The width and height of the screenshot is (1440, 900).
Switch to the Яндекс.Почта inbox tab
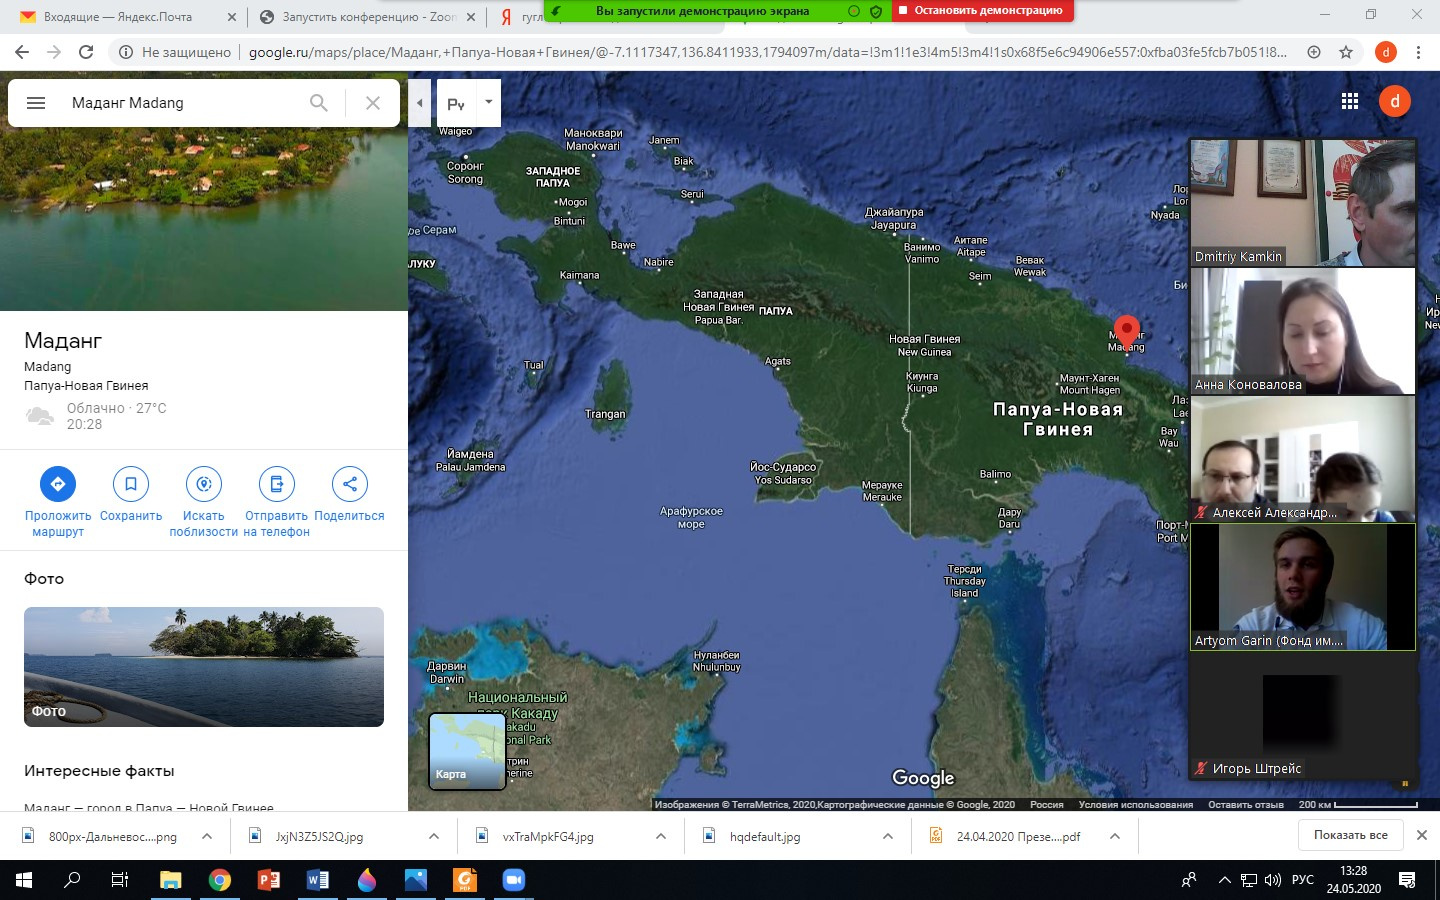click(x=118, y=17)
